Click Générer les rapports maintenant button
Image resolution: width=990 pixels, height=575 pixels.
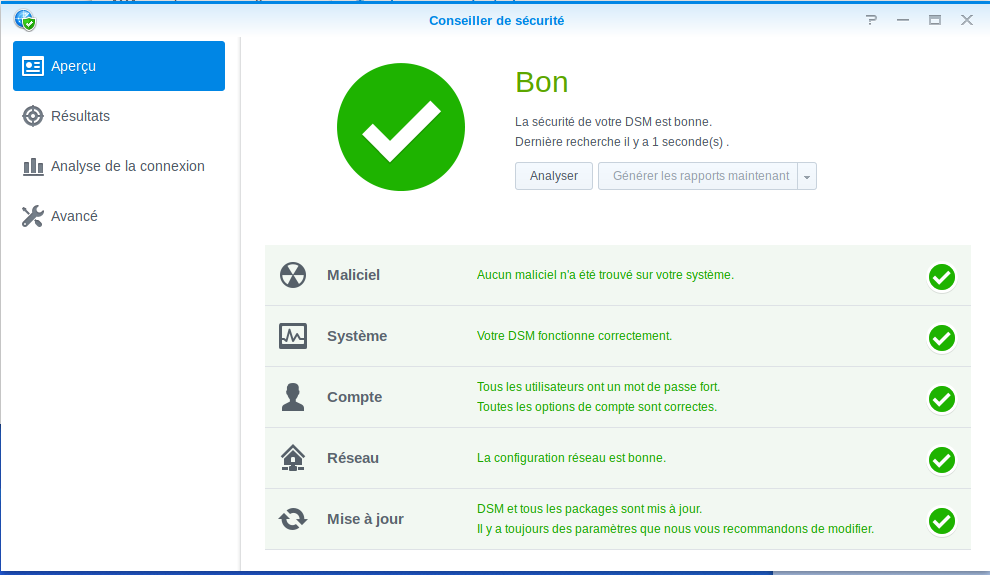[700, 176]
